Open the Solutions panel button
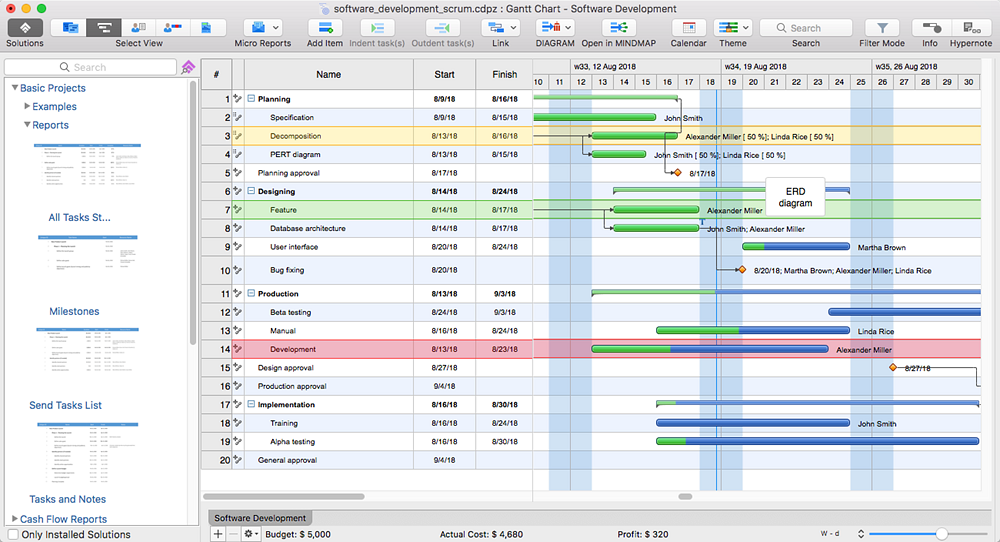 [25, 29]
